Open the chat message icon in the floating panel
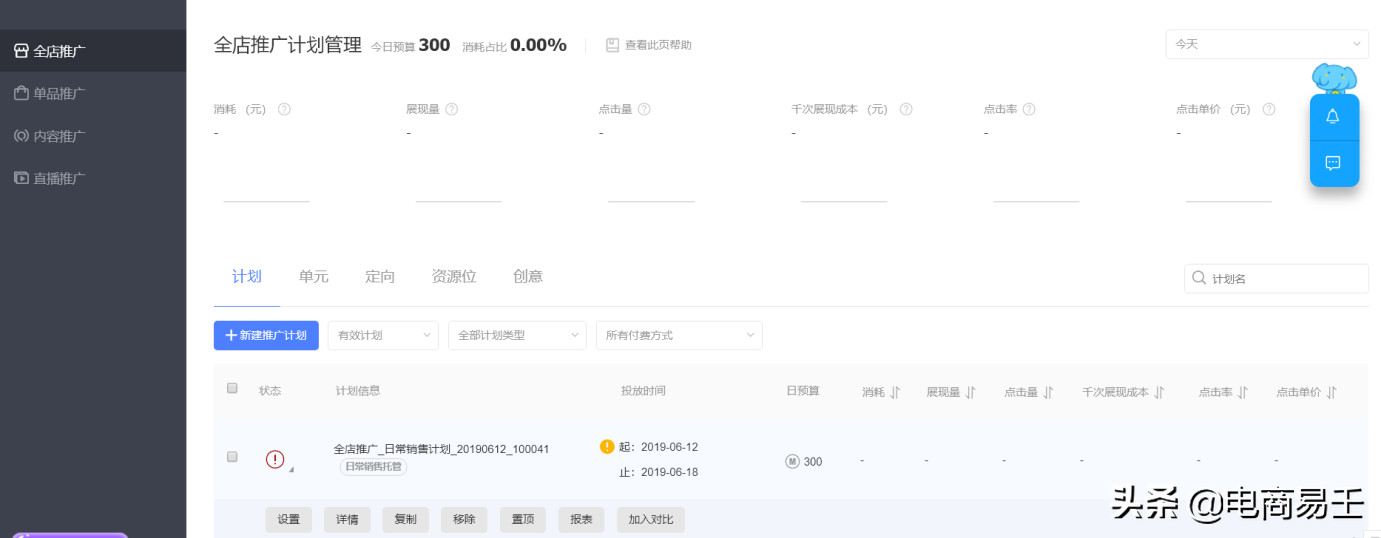 (x=1333, y=163)
